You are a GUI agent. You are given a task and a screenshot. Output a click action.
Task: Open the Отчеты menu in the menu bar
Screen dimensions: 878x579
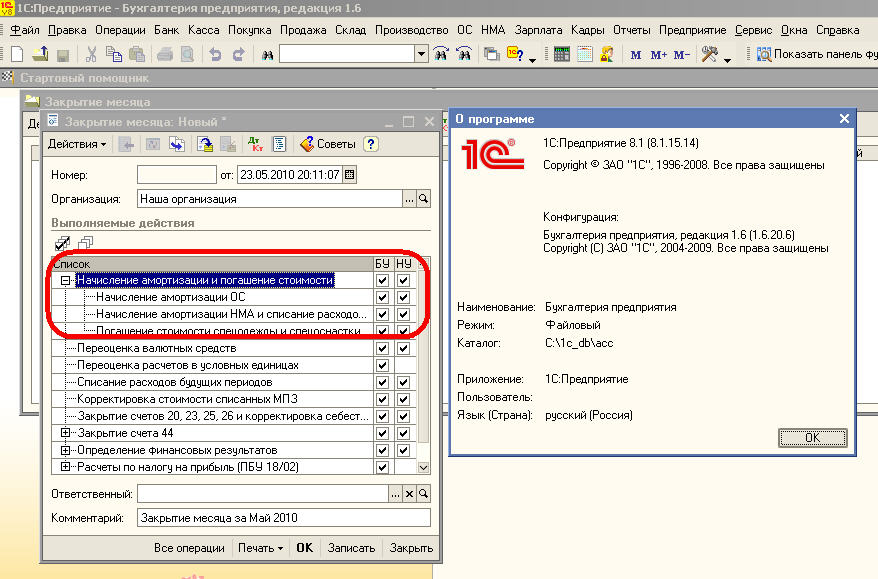(630, 31)
